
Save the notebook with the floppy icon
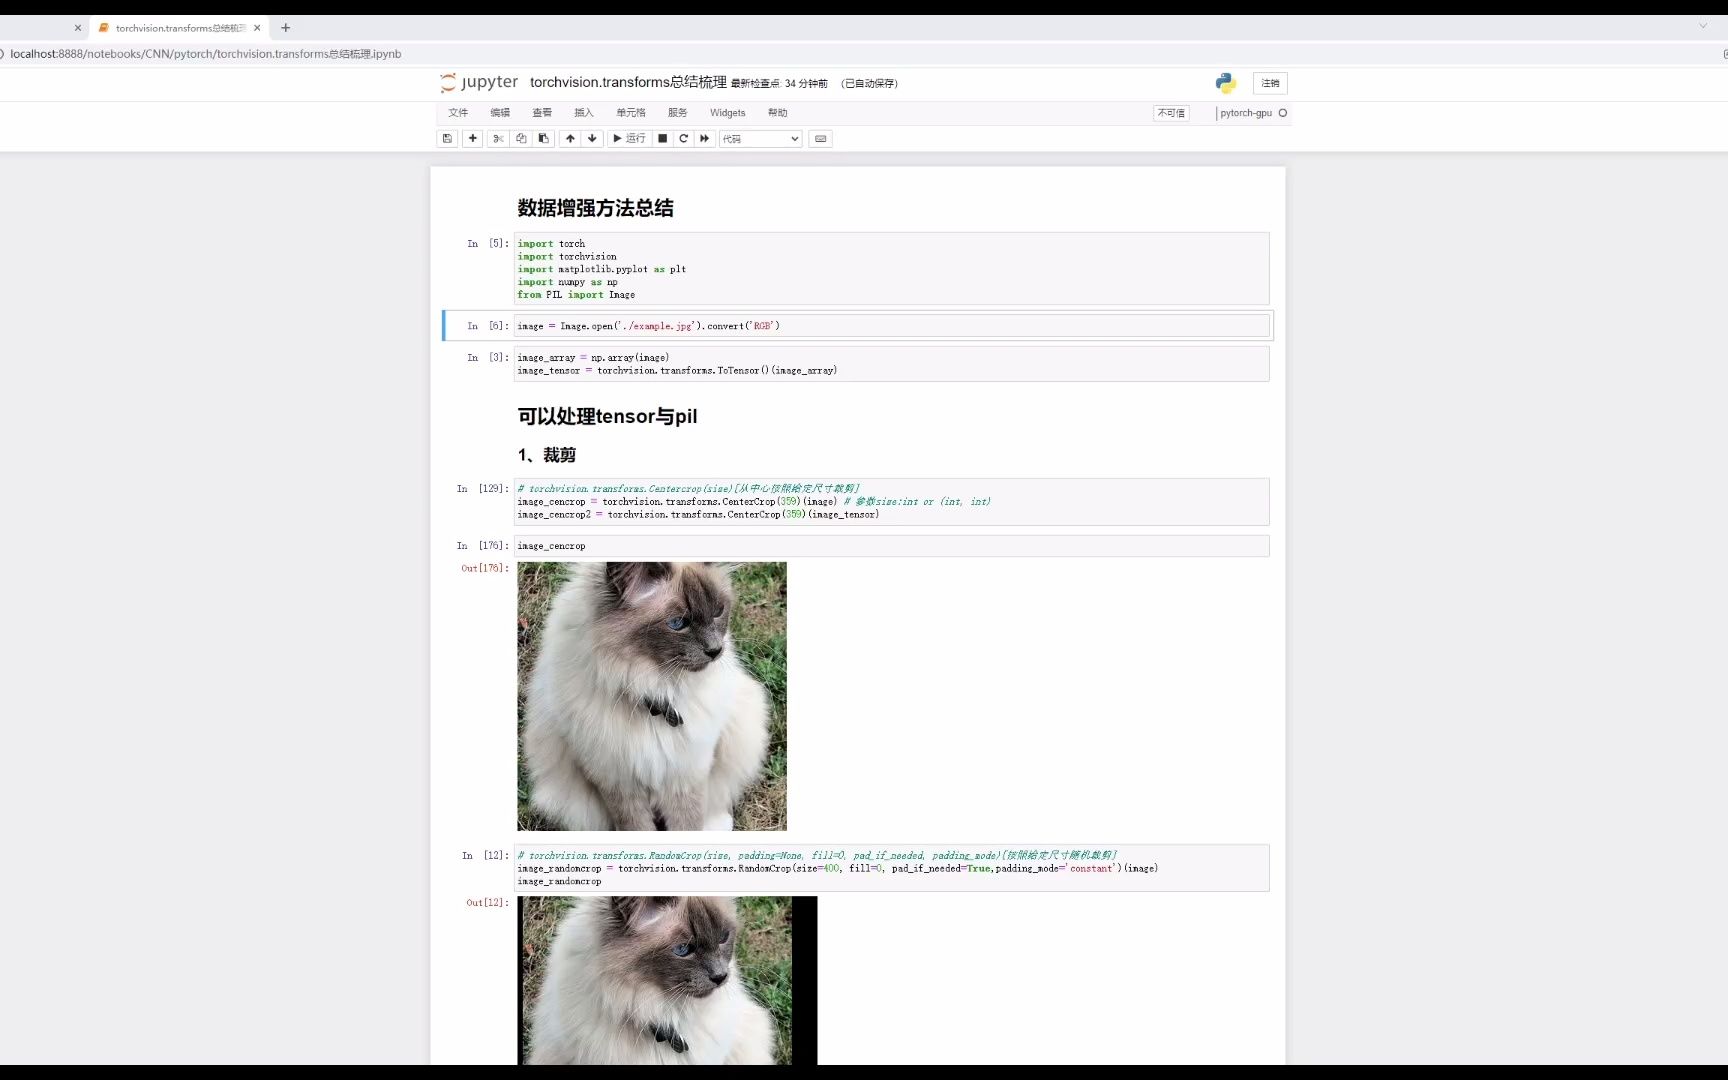pos(447,139)
